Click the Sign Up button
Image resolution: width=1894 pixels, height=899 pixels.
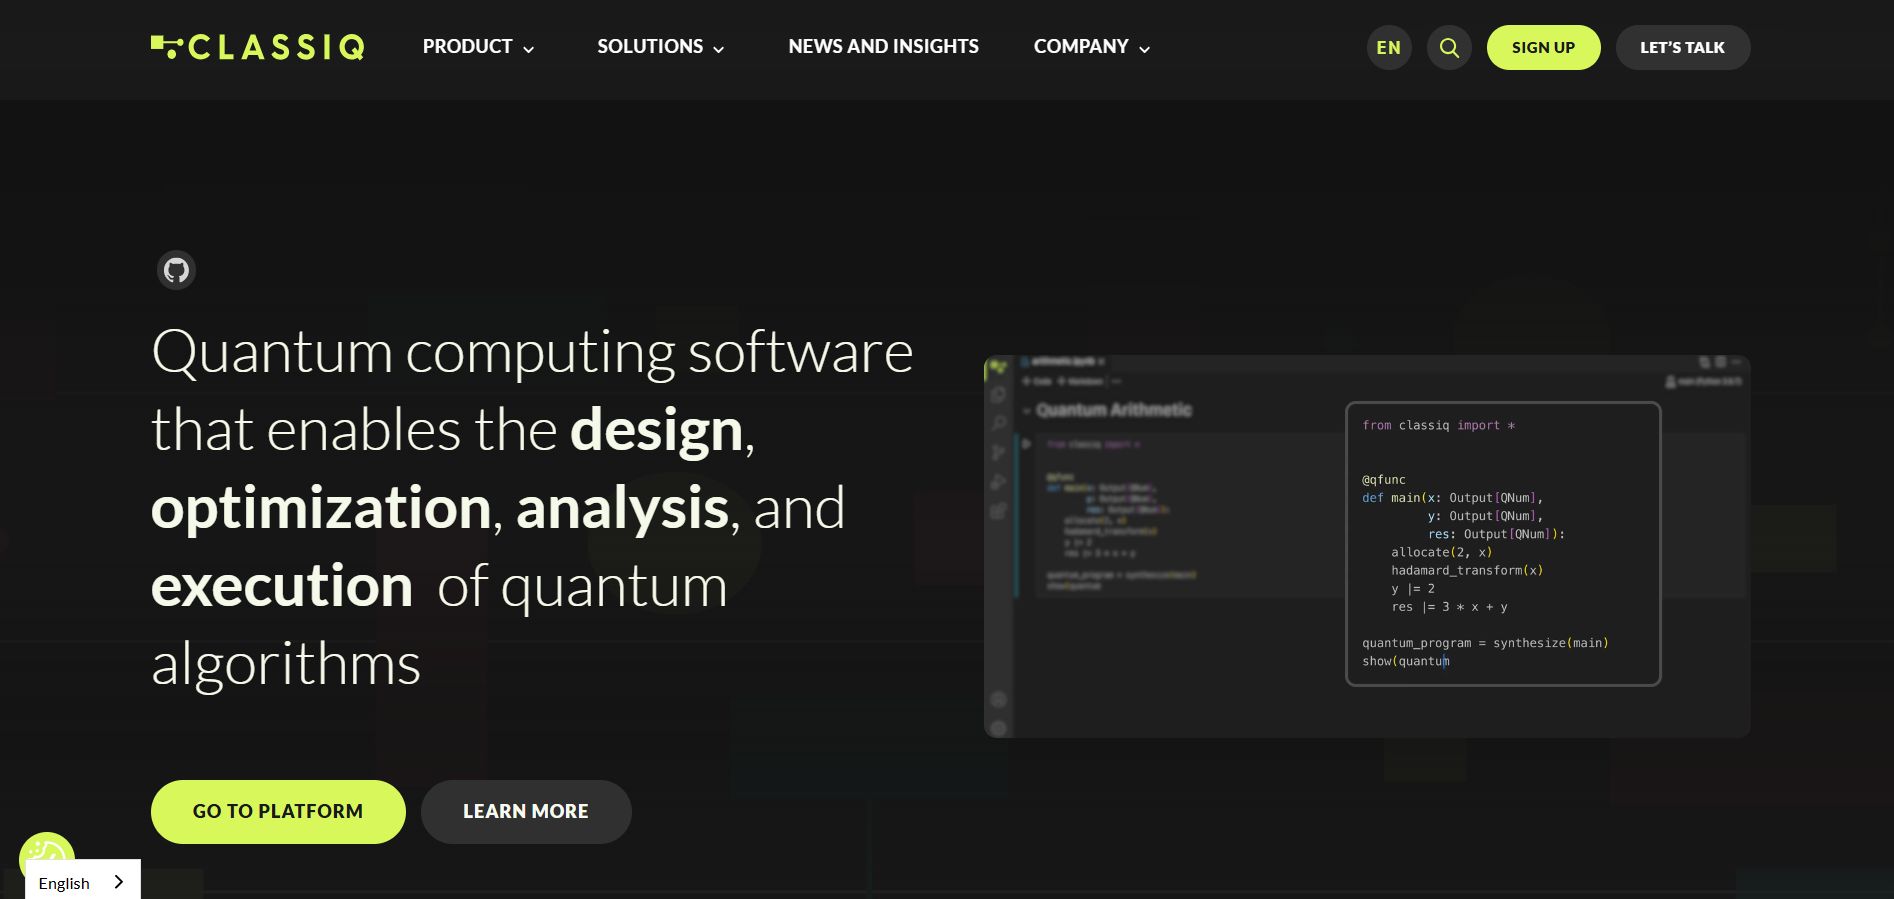click(1542, 48)
